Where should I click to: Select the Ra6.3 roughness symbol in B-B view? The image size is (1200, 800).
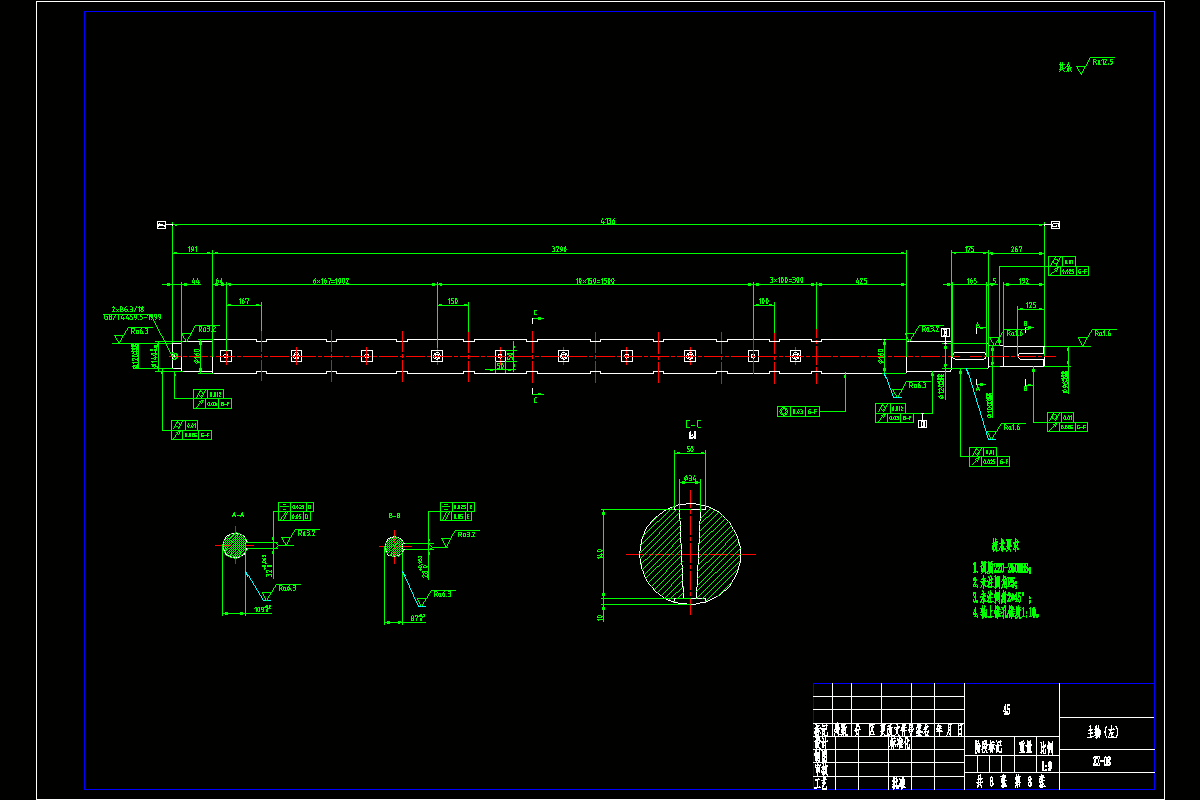[436, 597]
